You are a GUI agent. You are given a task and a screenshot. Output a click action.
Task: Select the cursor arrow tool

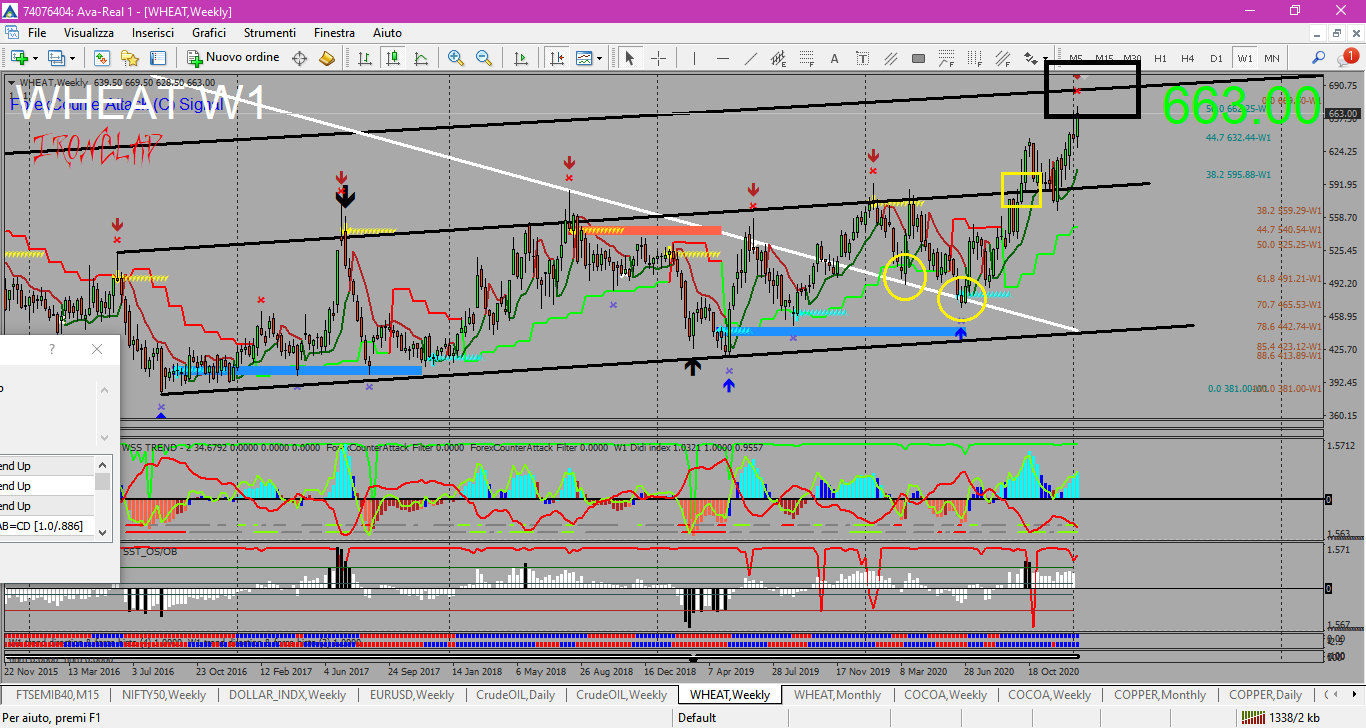(629, 58)
